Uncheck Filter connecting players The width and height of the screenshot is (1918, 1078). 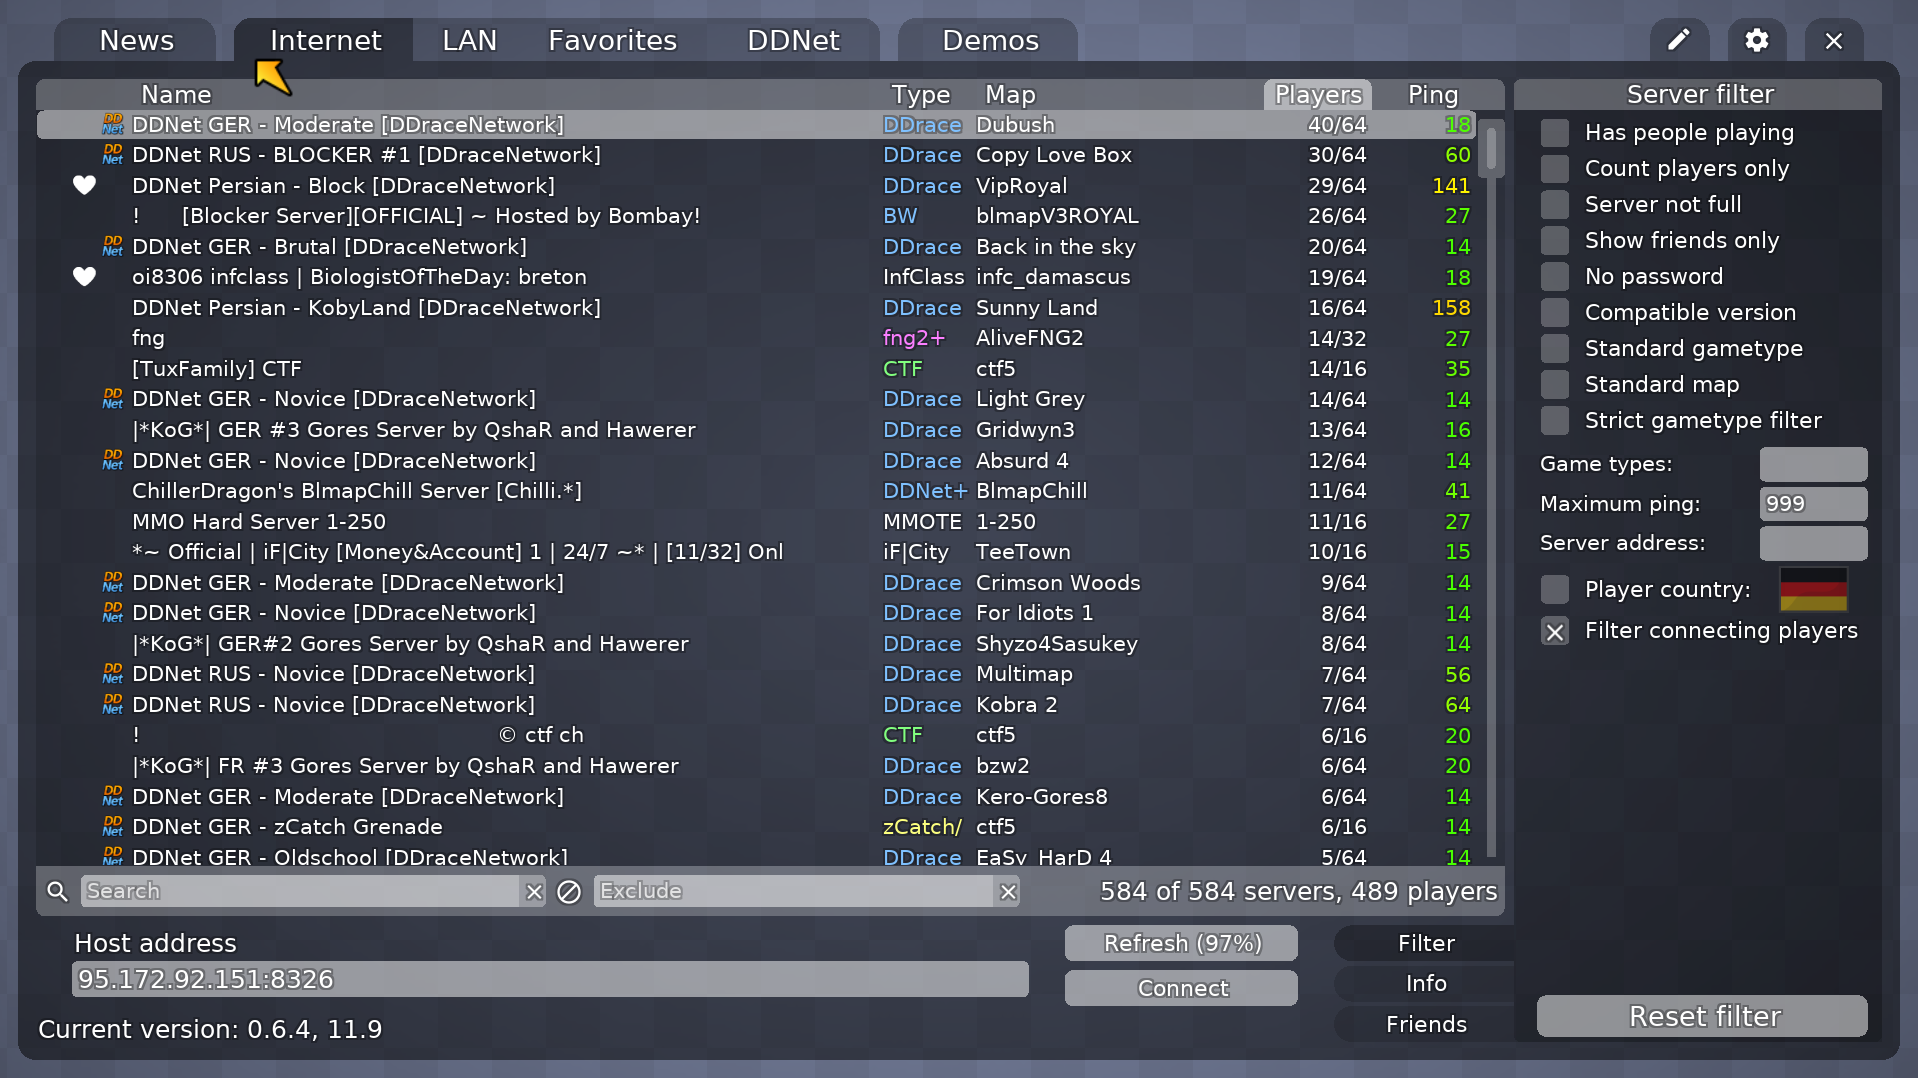[x=1554, y=631]
